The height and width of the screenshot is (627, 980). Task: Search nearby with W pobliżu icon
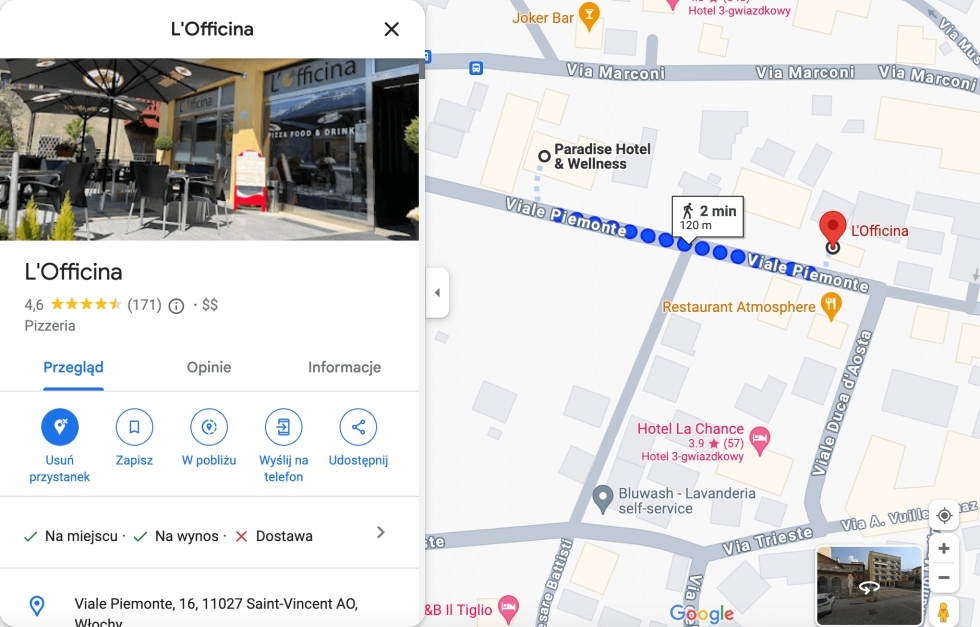[209, 427]
